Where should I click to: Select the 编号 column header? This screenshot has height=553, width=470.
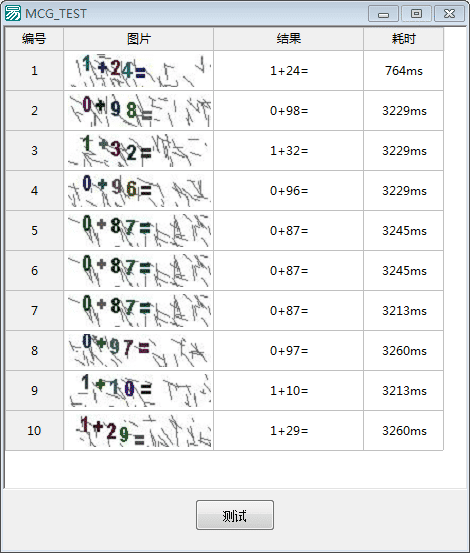(x=34, y=39)
